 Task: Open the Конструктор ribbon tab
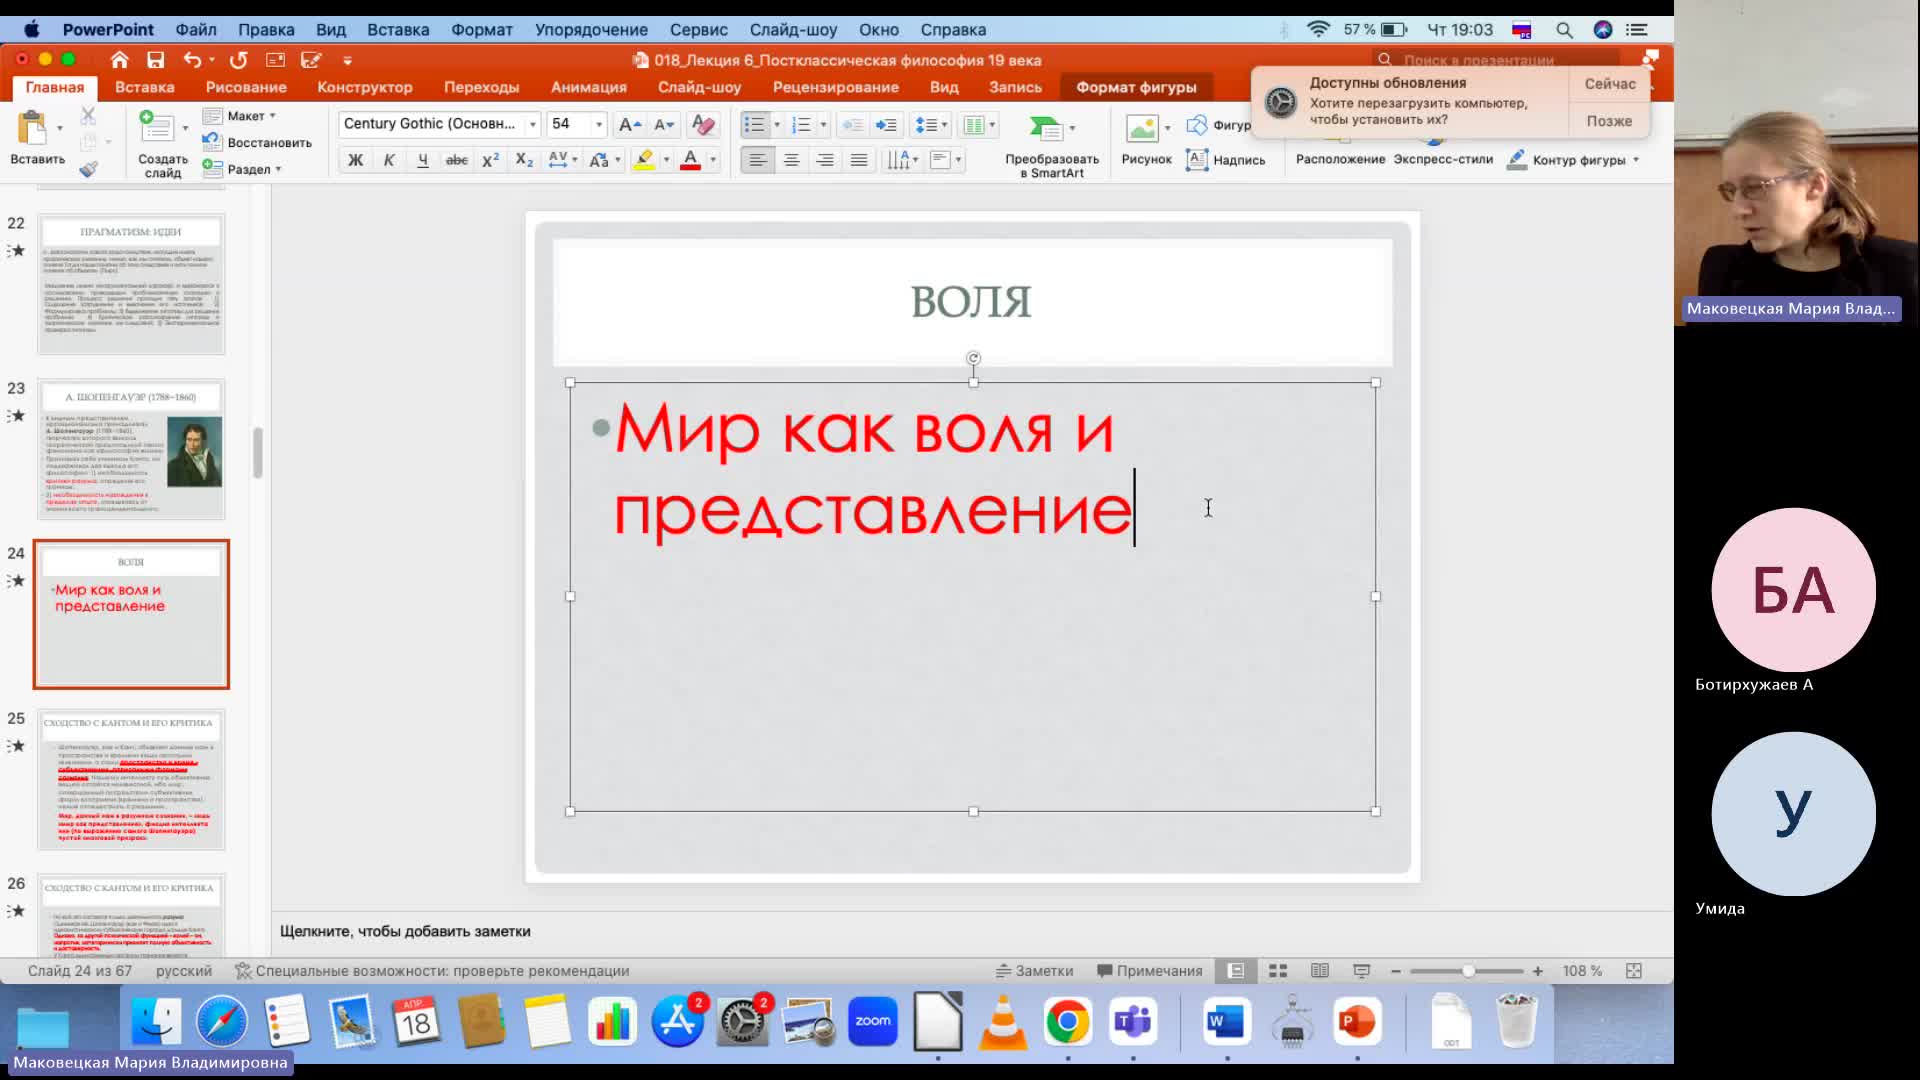[365, 87]
